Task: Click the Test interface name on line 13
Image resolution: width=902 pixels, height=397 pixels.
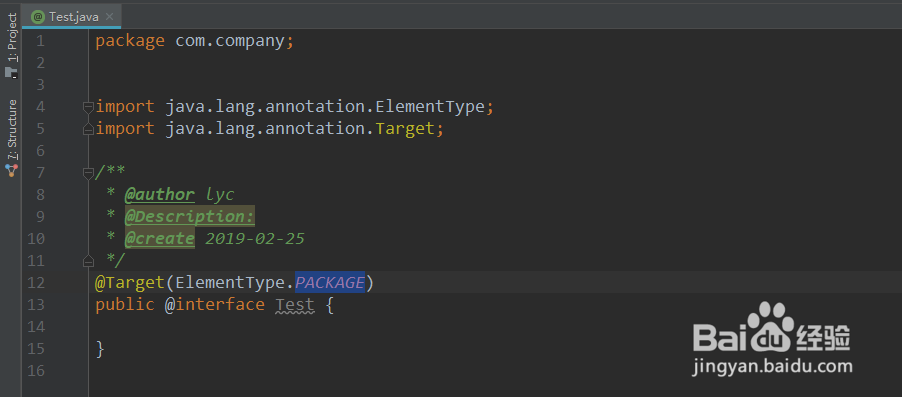Action: click(295, 304)
